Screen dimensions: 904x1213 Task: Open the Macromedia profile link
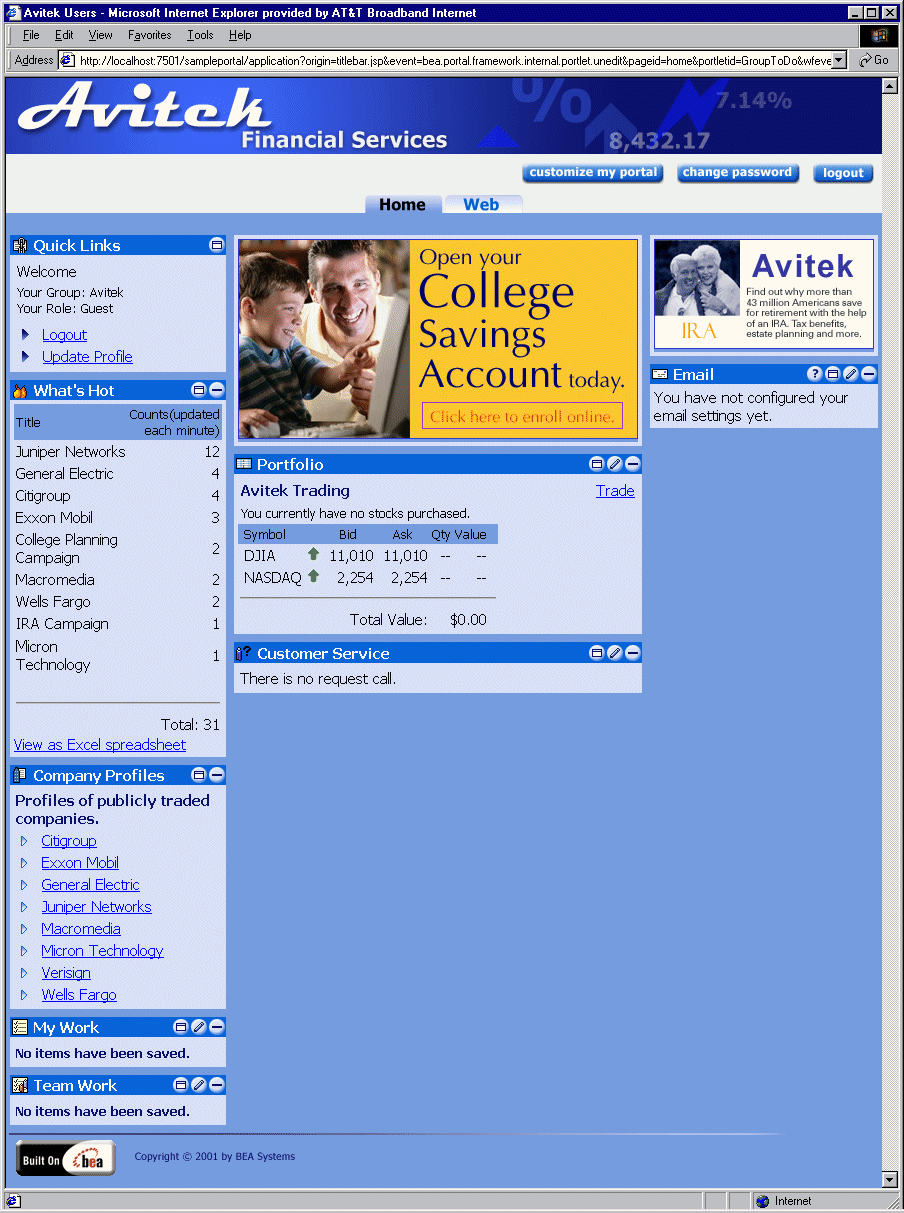click(81, 929)
